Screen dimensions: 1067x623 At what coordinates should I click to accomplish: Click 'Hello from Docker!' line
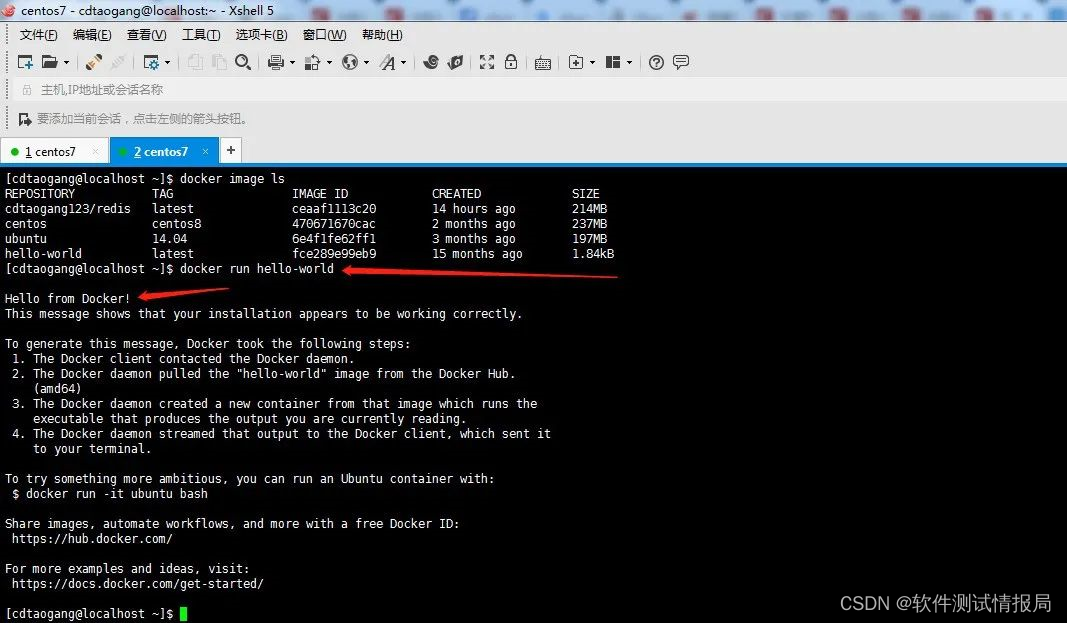pos(67,299)
